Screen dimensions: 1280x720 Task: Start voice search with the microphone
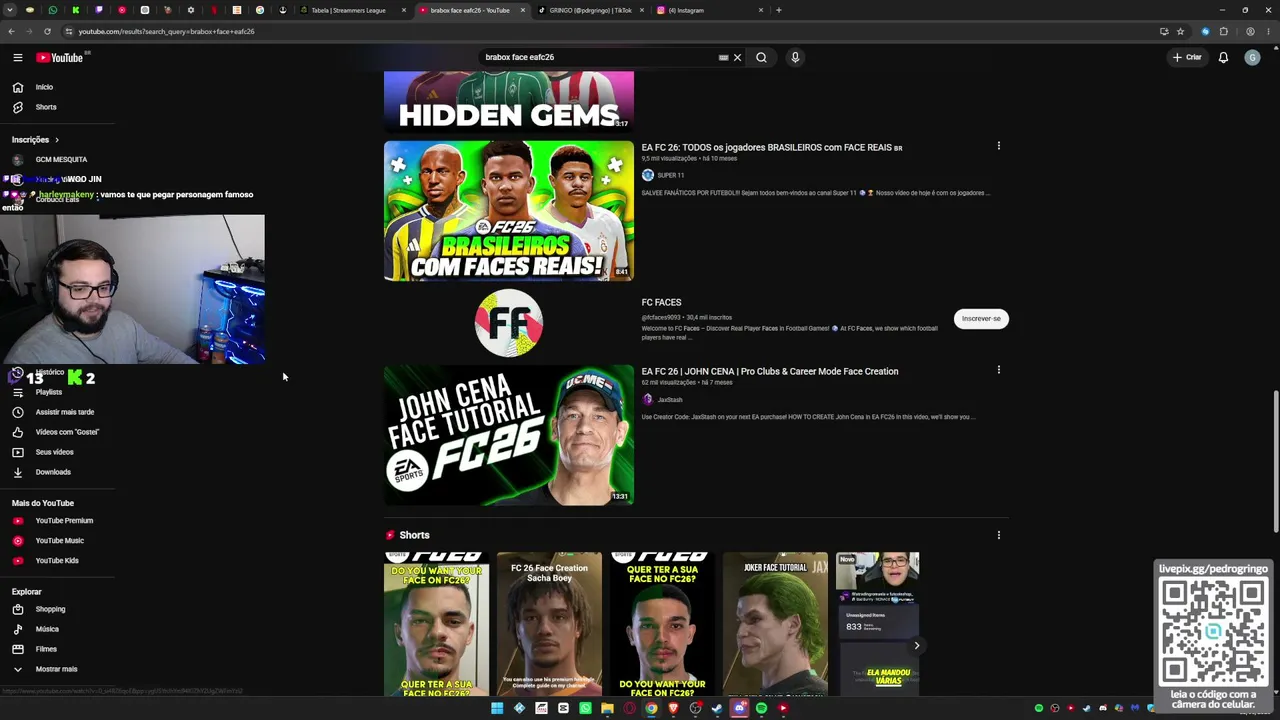click(795, 57)
